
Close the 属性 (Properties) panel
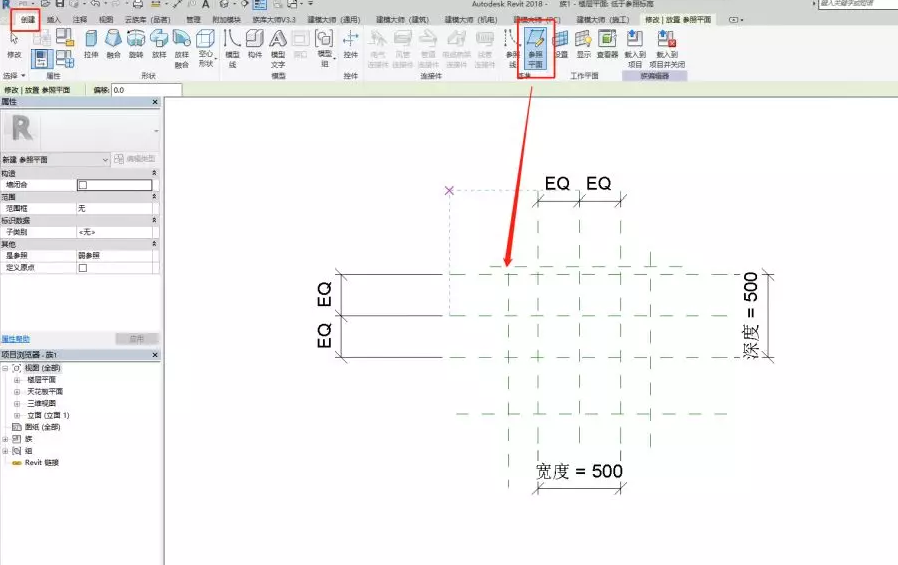pyautogui.click(x=155, y=102)
